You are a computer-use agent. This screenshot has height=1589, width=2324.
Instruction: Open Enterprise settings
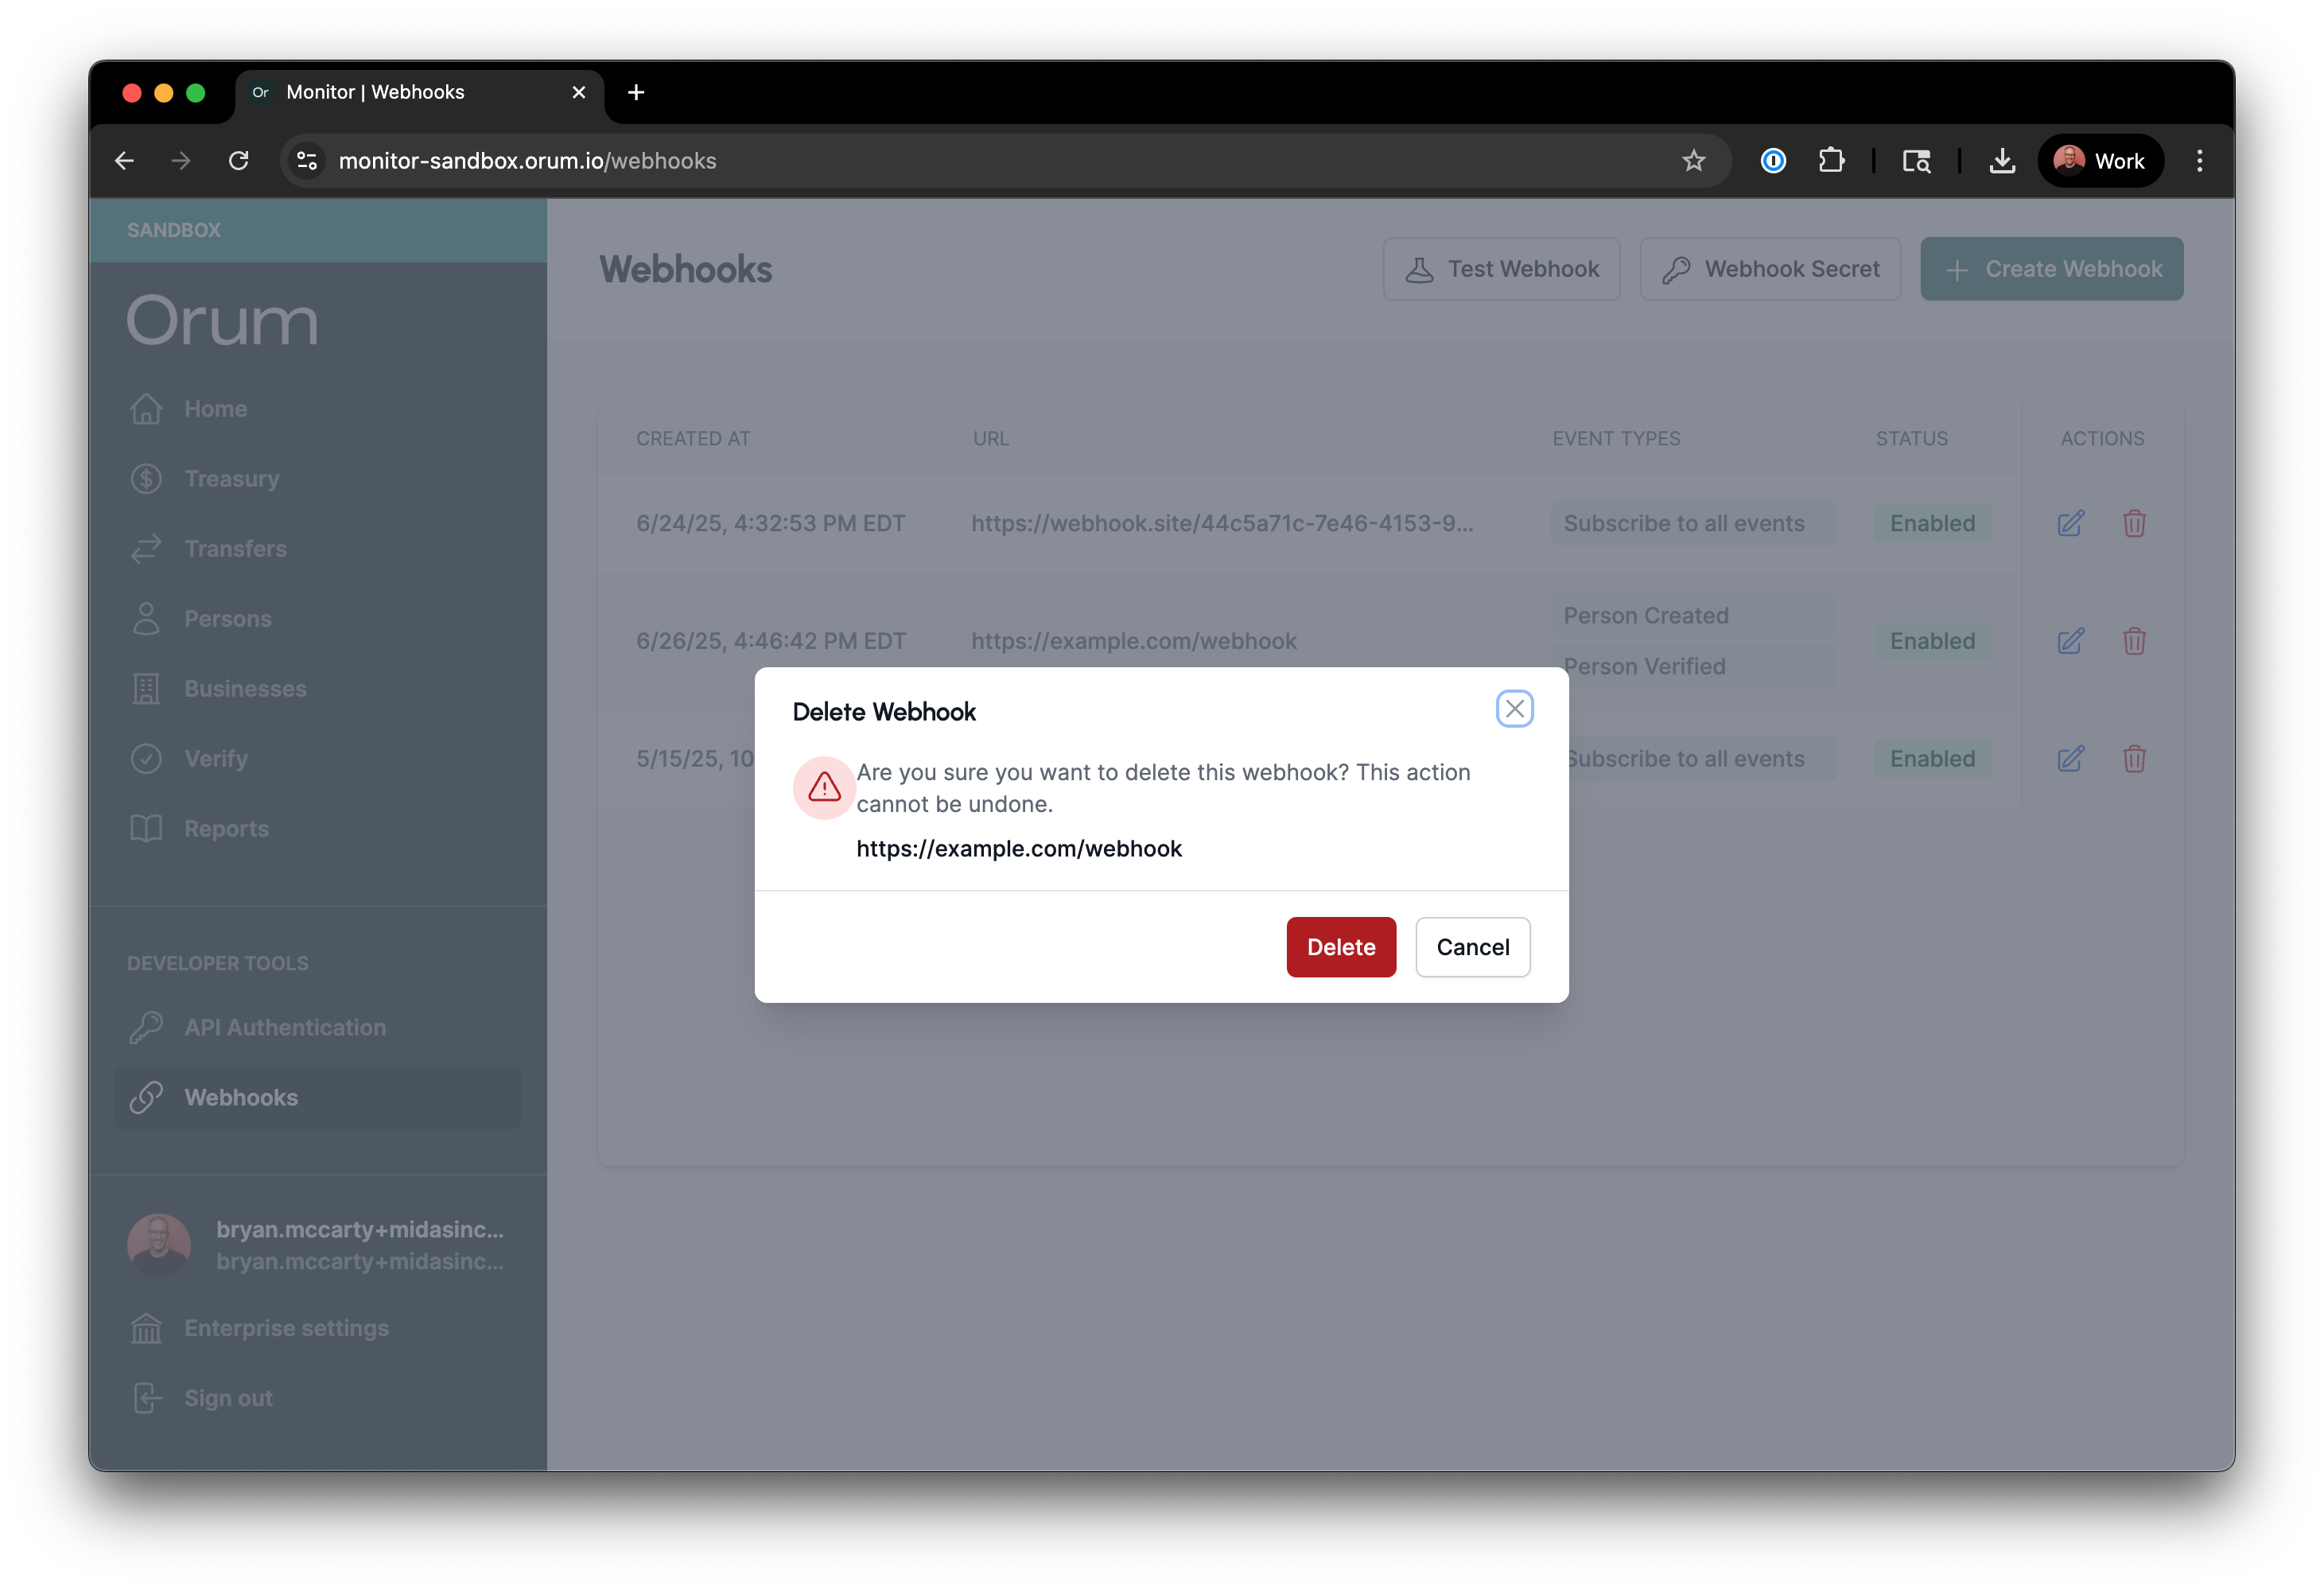point(286,1328)
